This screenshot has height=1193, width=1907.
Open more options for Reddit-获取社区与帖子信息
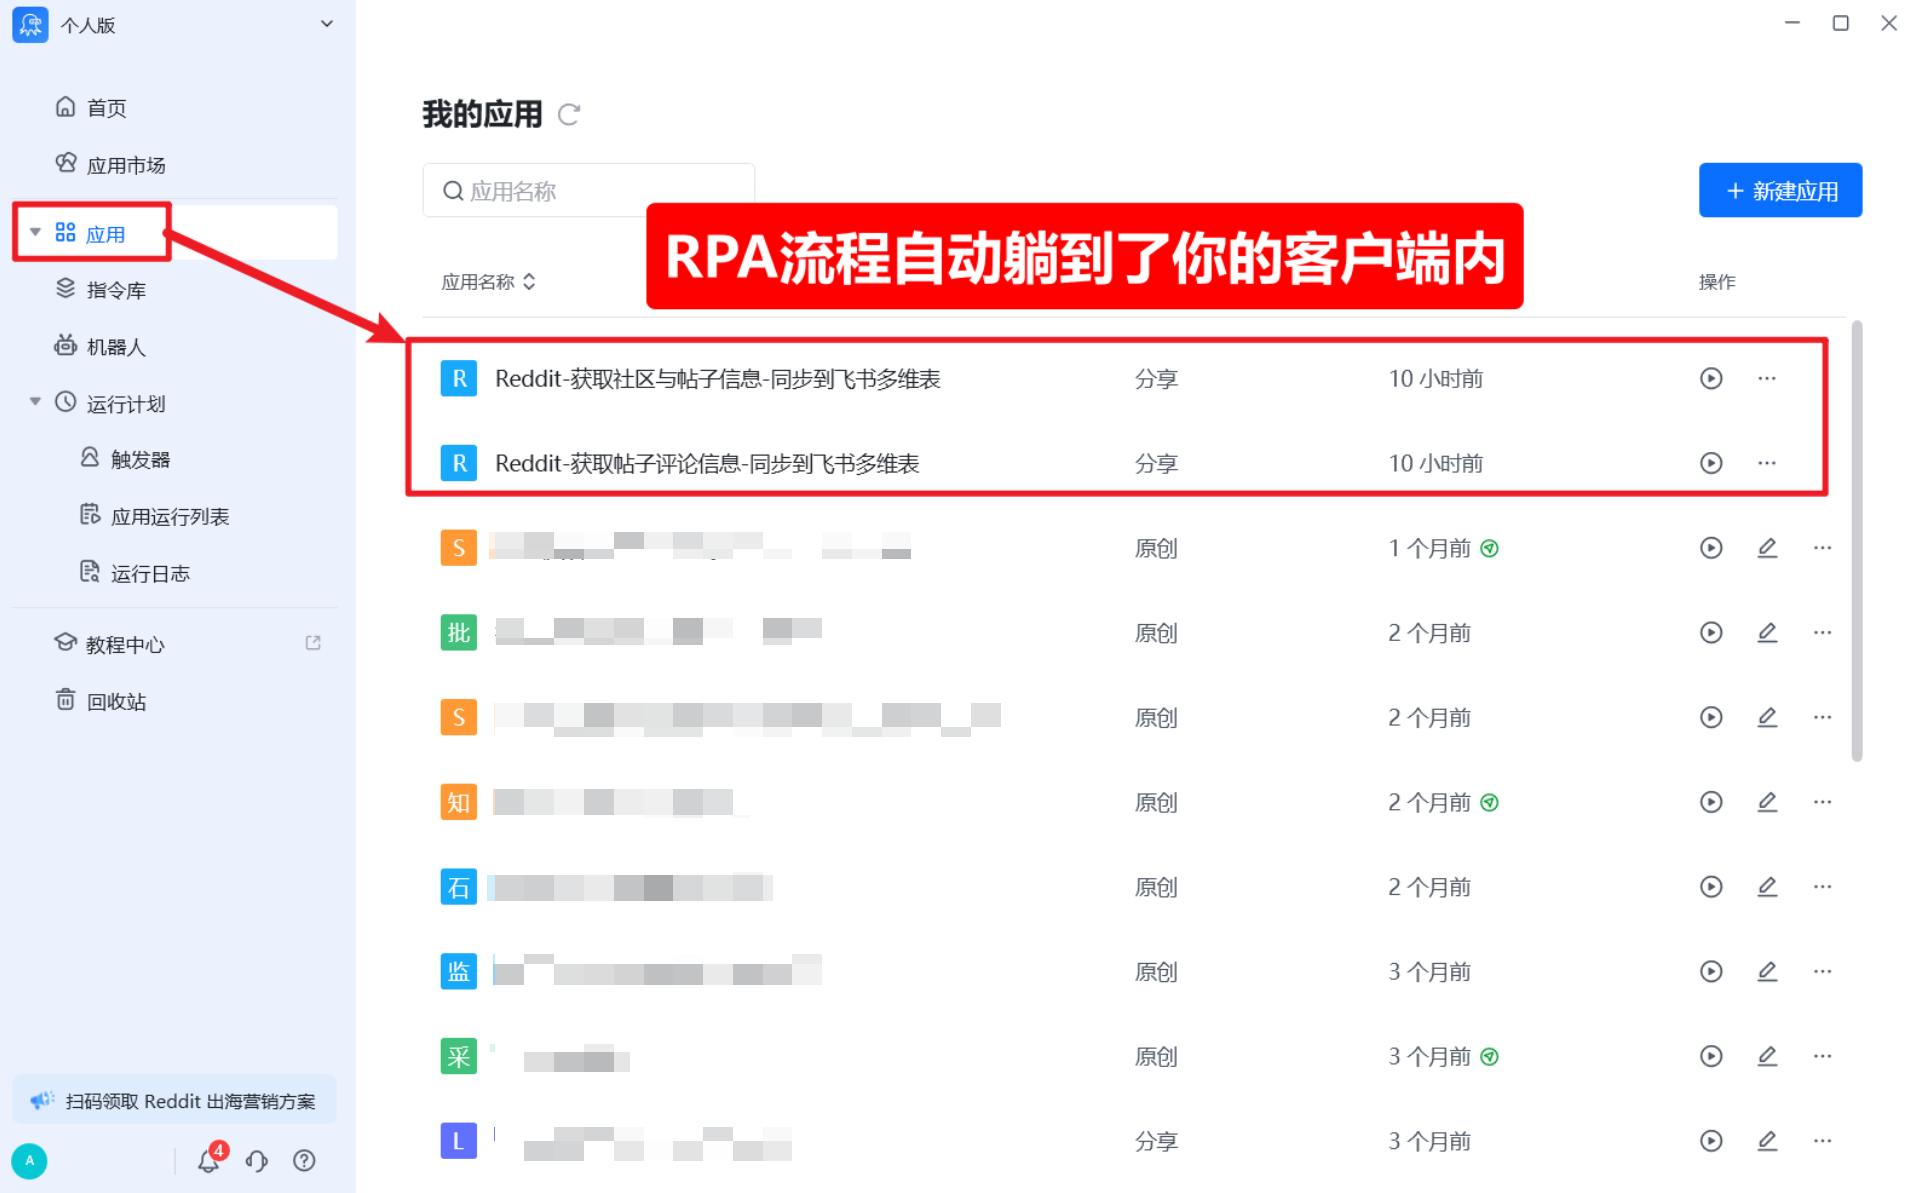(1767, 378)
